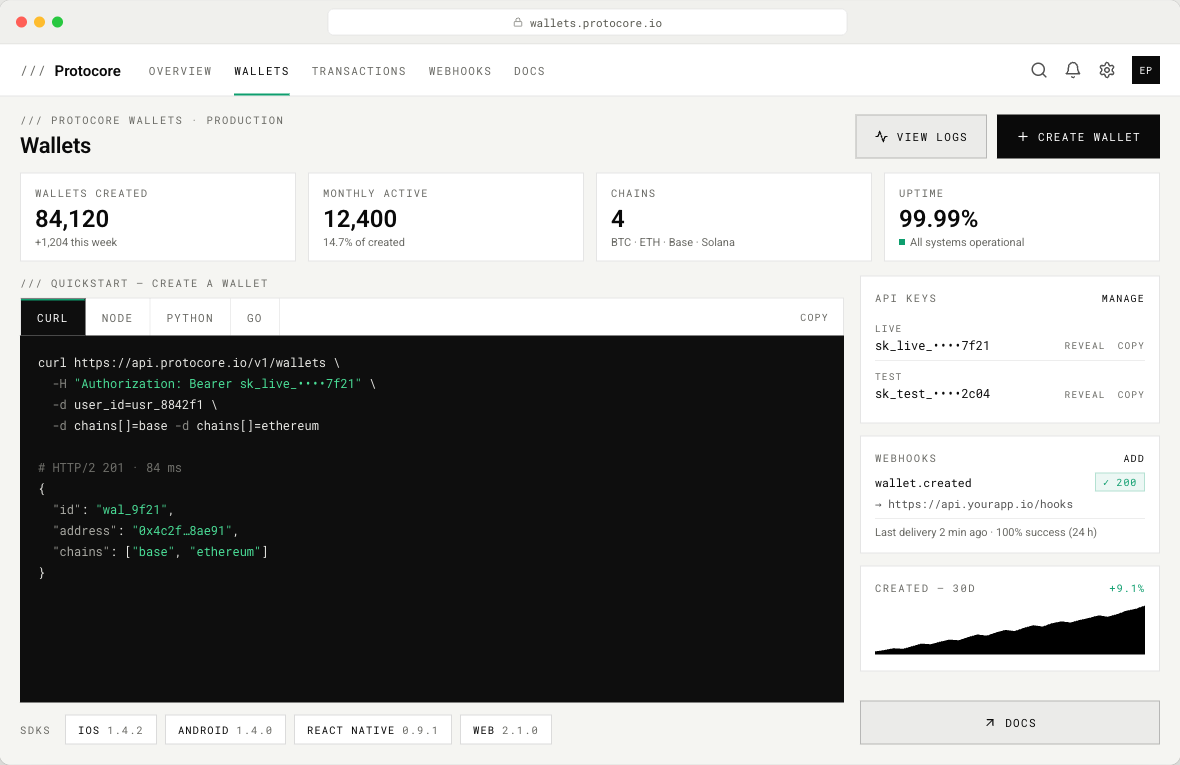Select the cURL code tab
The image size is (1180, 765).
(53, 317)
